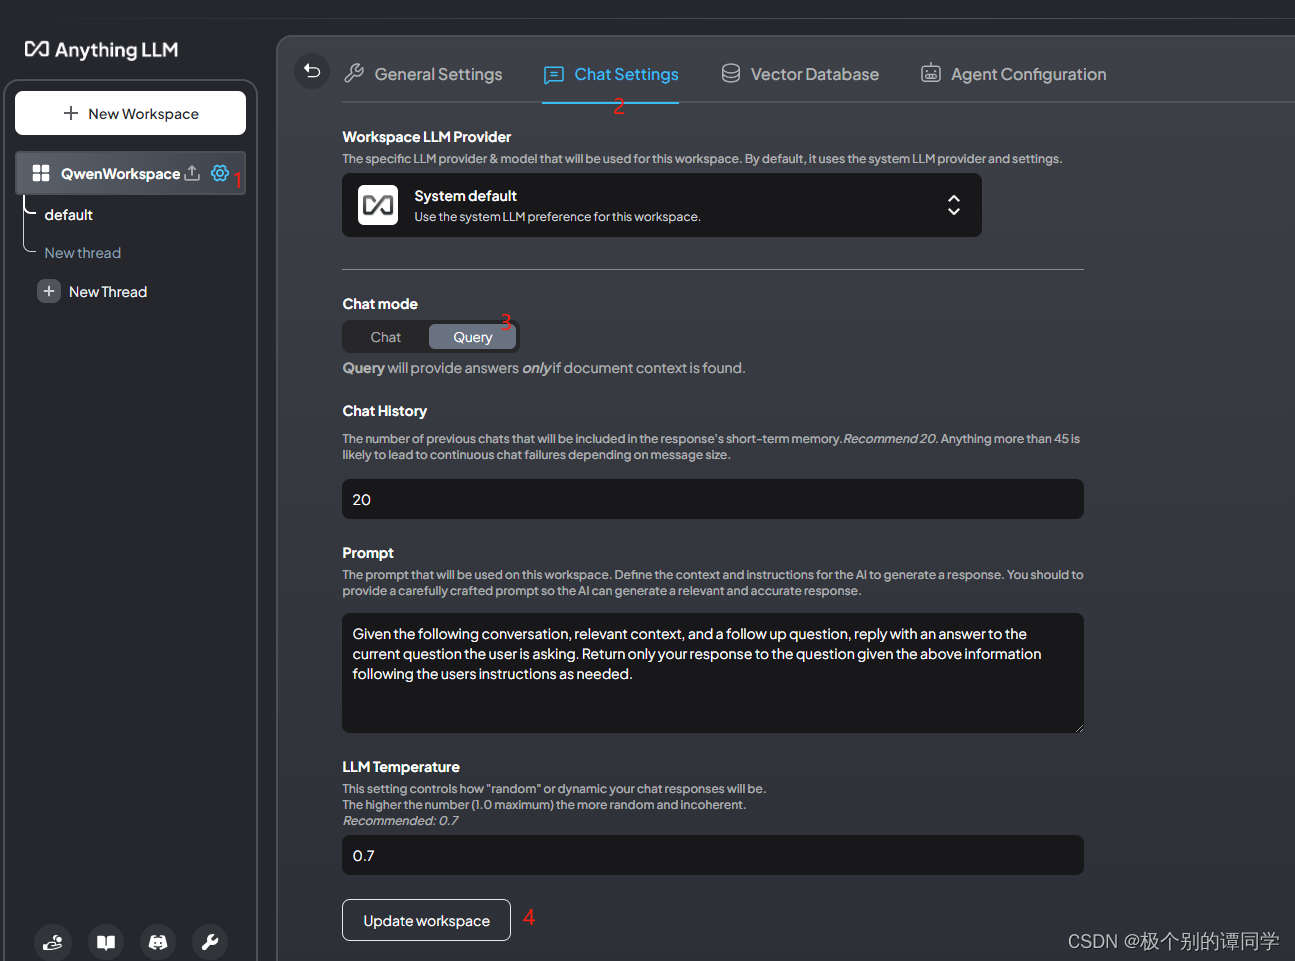This screenshot has width=1295, height=961.
Task: Click the back arrow button
Action: click(312, 71)
